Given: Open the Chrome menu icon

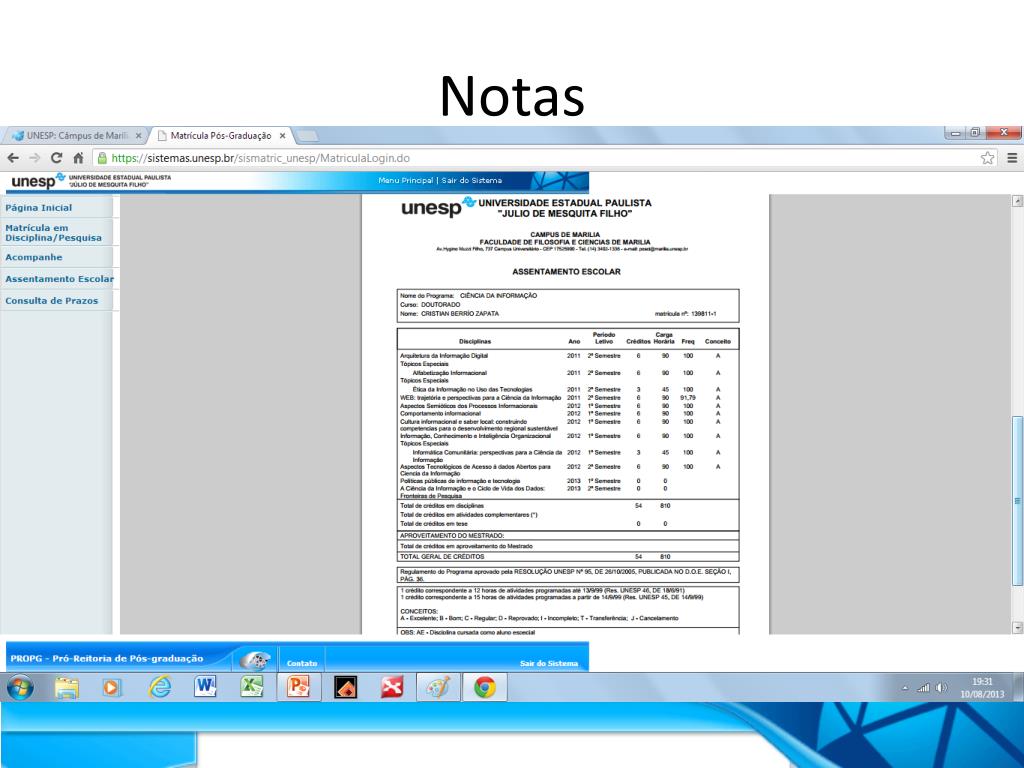Looking at the screenshot, I should (1012, 158).
